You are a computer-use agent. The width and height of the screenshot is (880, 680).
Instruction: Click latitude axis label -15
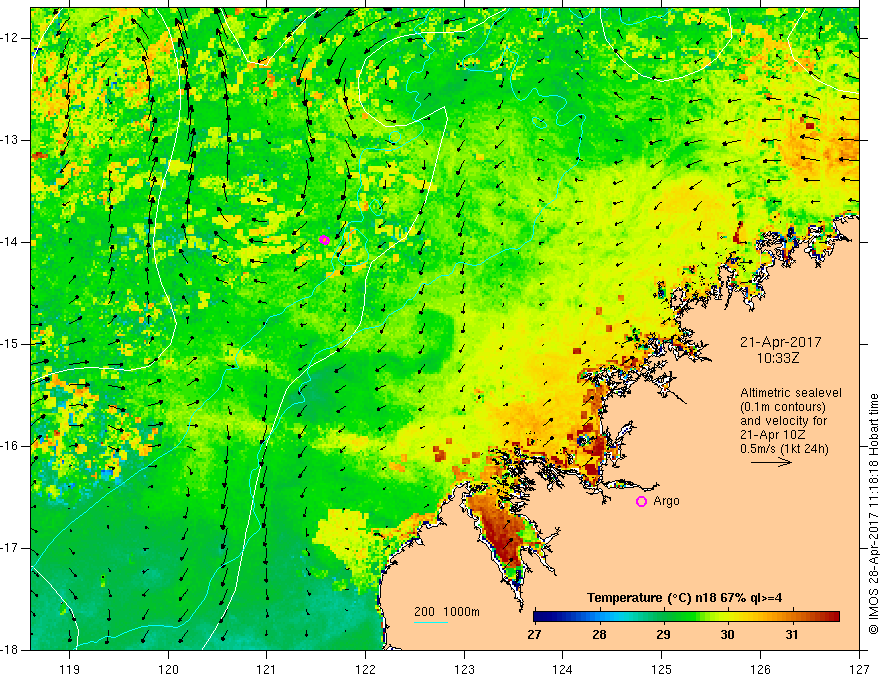click(x=10, y=344)
